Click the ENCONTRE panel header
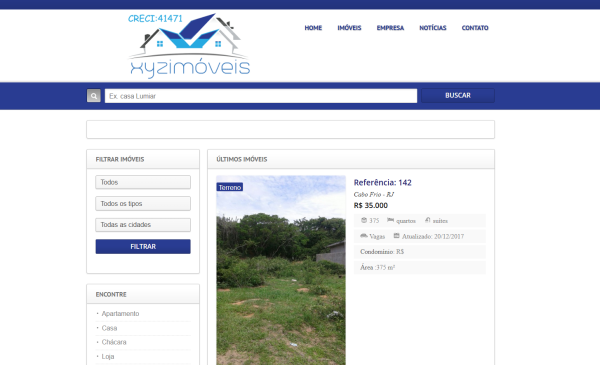The width and height of the screenshot is (600, 365). (x=143, y=294)
